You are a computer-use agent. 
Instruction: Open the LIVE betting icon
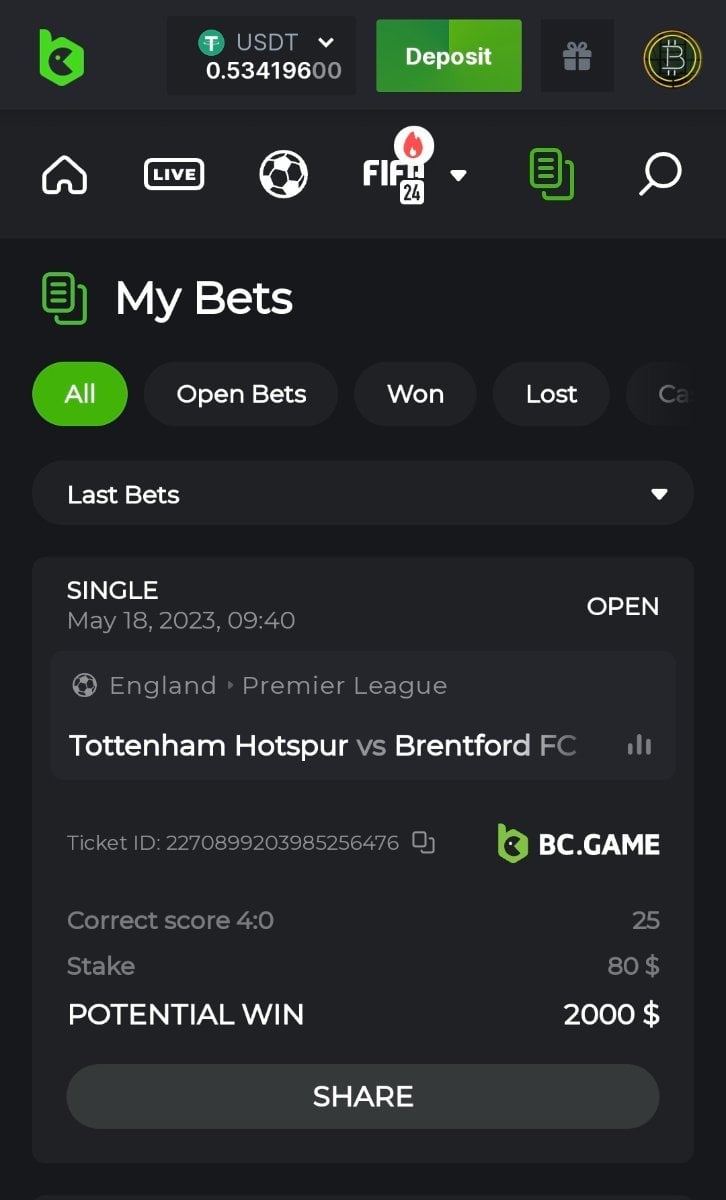(174, 175)
